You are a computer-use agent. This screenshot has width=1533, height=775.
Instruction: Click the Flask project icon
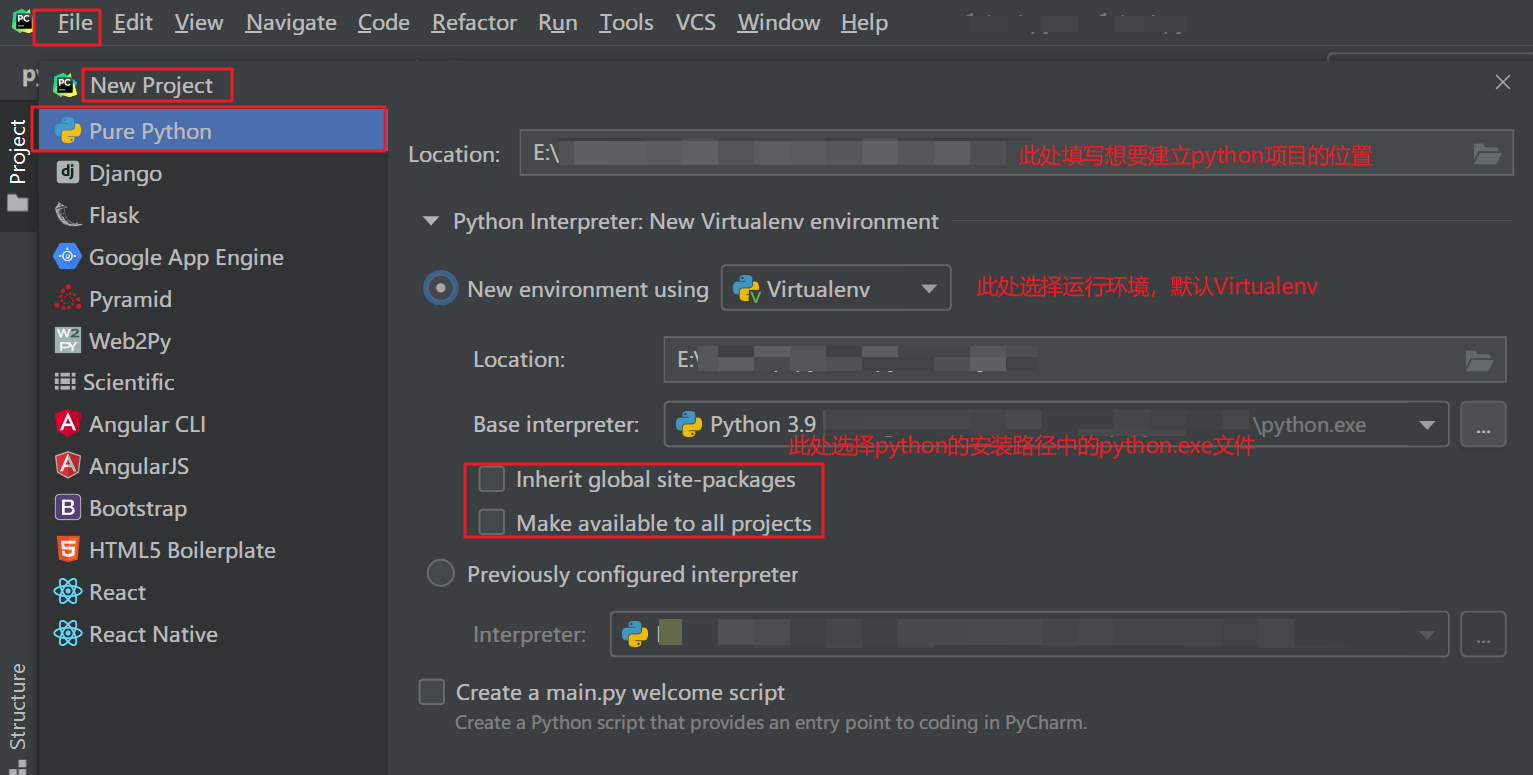[68, 215]
